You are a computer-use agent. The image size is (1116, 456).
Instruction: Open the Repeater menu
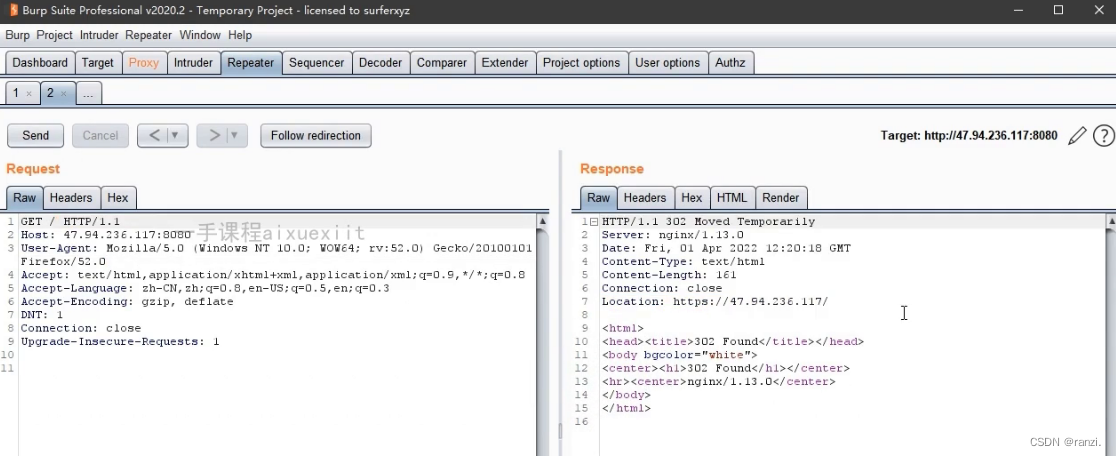click(x=148, y=35)
